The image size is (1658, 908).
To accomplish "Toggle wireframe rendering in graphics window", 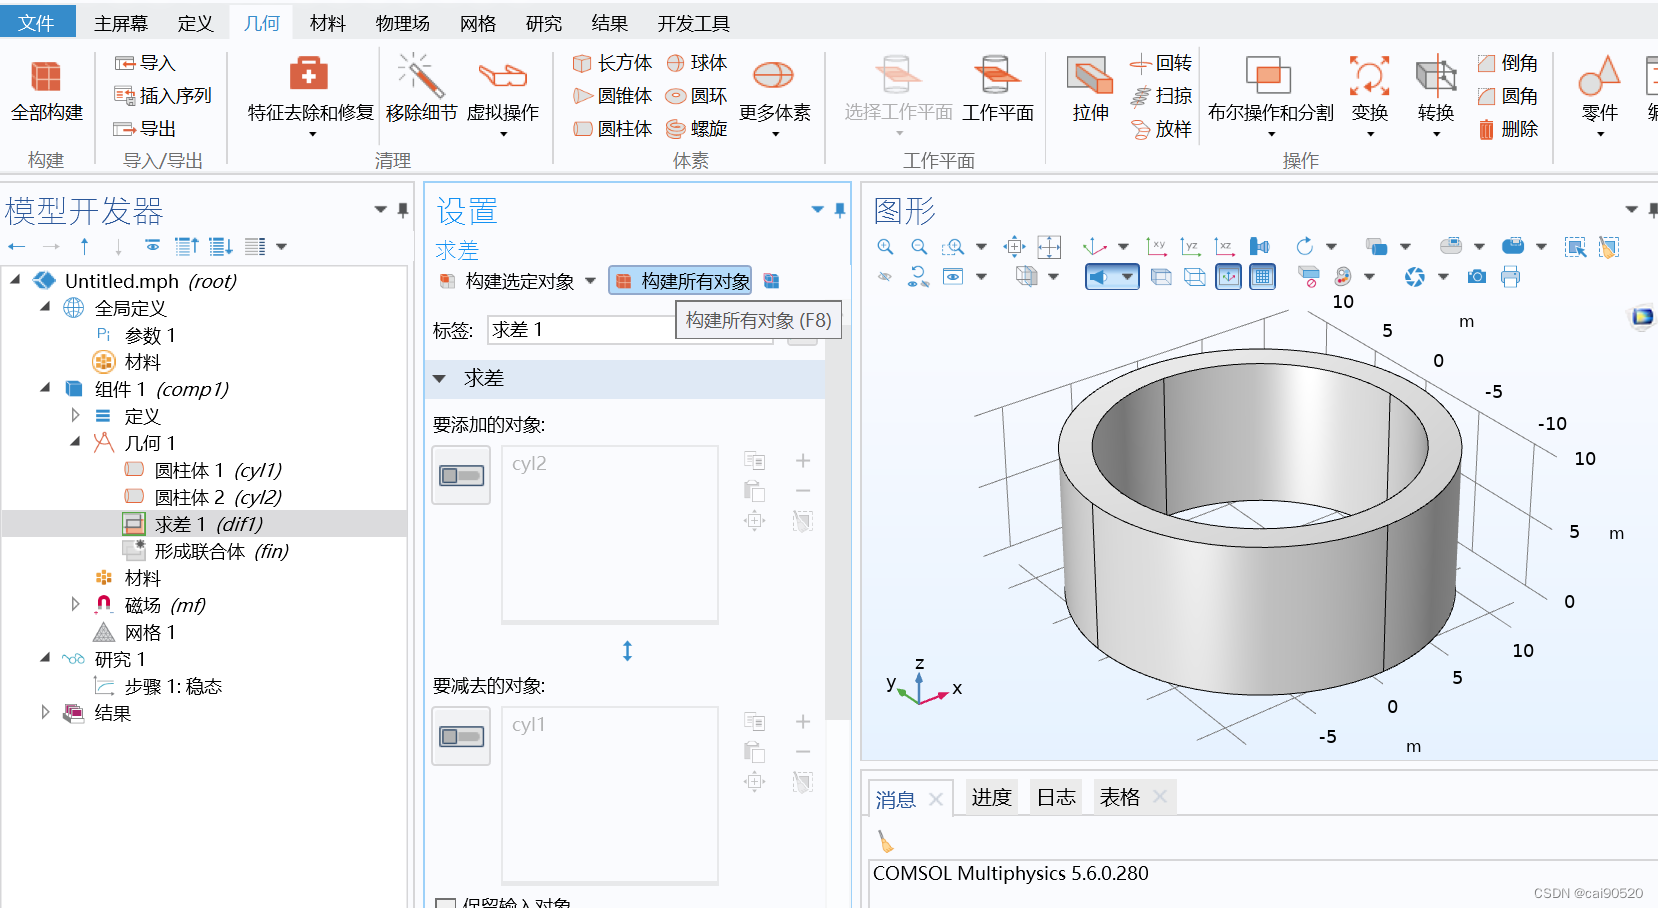I will pos(1195,277).
